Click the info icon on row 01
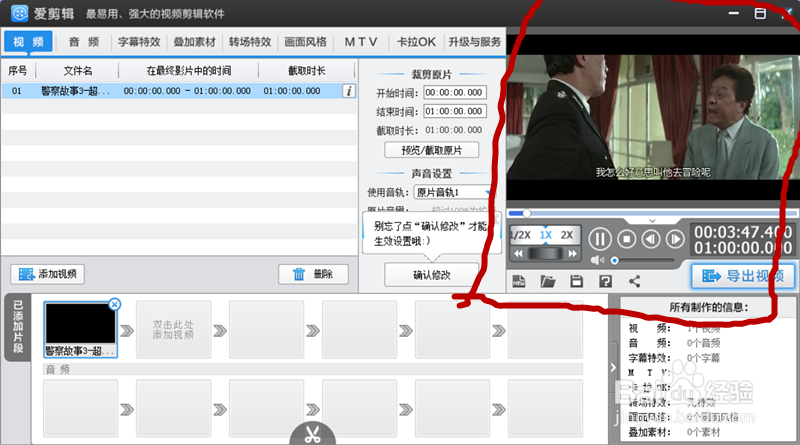800x445 pixels. click(x=349, y=91)
